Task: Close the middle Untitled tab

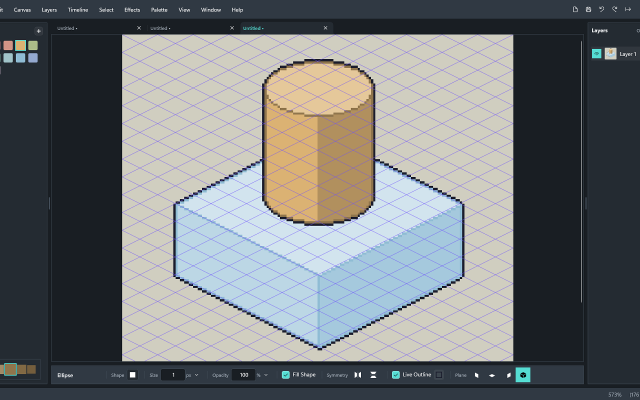Action: (232, 28)
